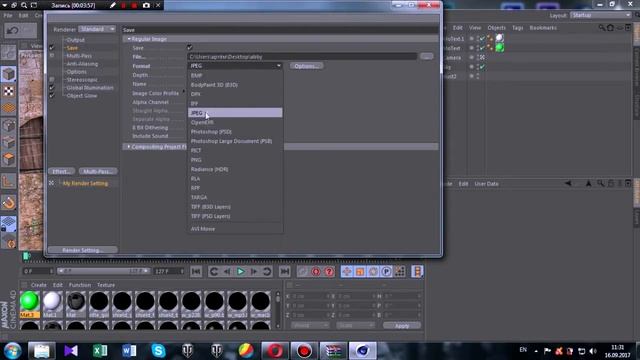Click the camera snapshot icon in recorder bar

[x=146, y=5]
